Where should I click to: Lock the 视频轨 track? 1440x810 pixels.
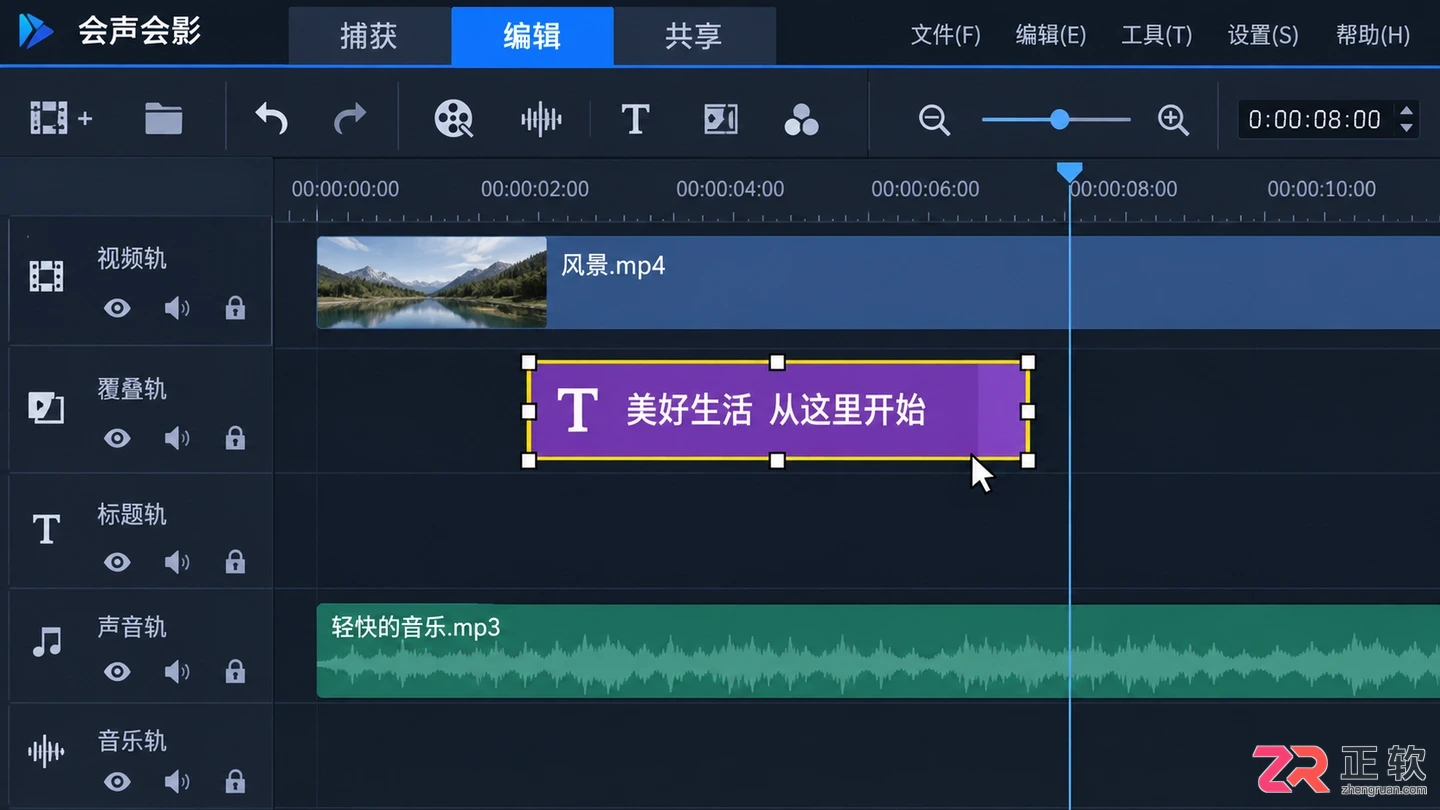(x=235, y=308)
